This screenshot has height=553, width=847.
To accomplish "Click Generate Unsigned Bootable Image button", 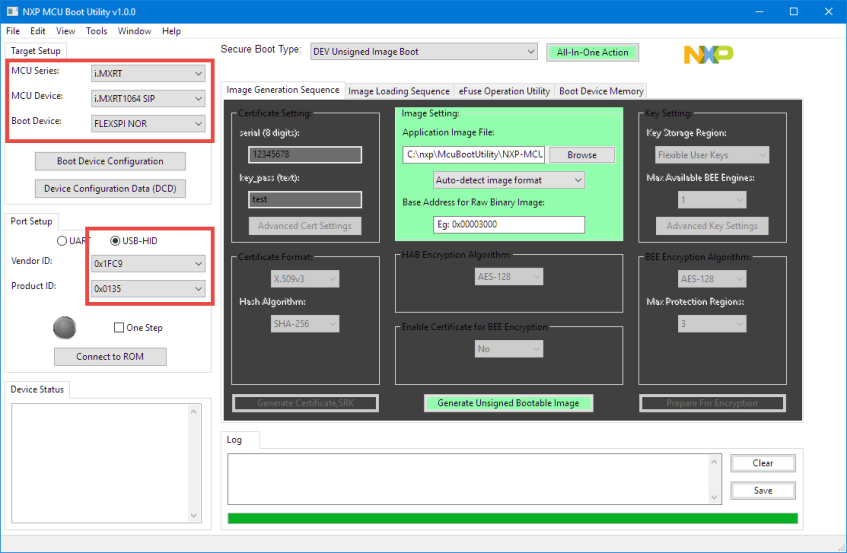I will 508,403.
